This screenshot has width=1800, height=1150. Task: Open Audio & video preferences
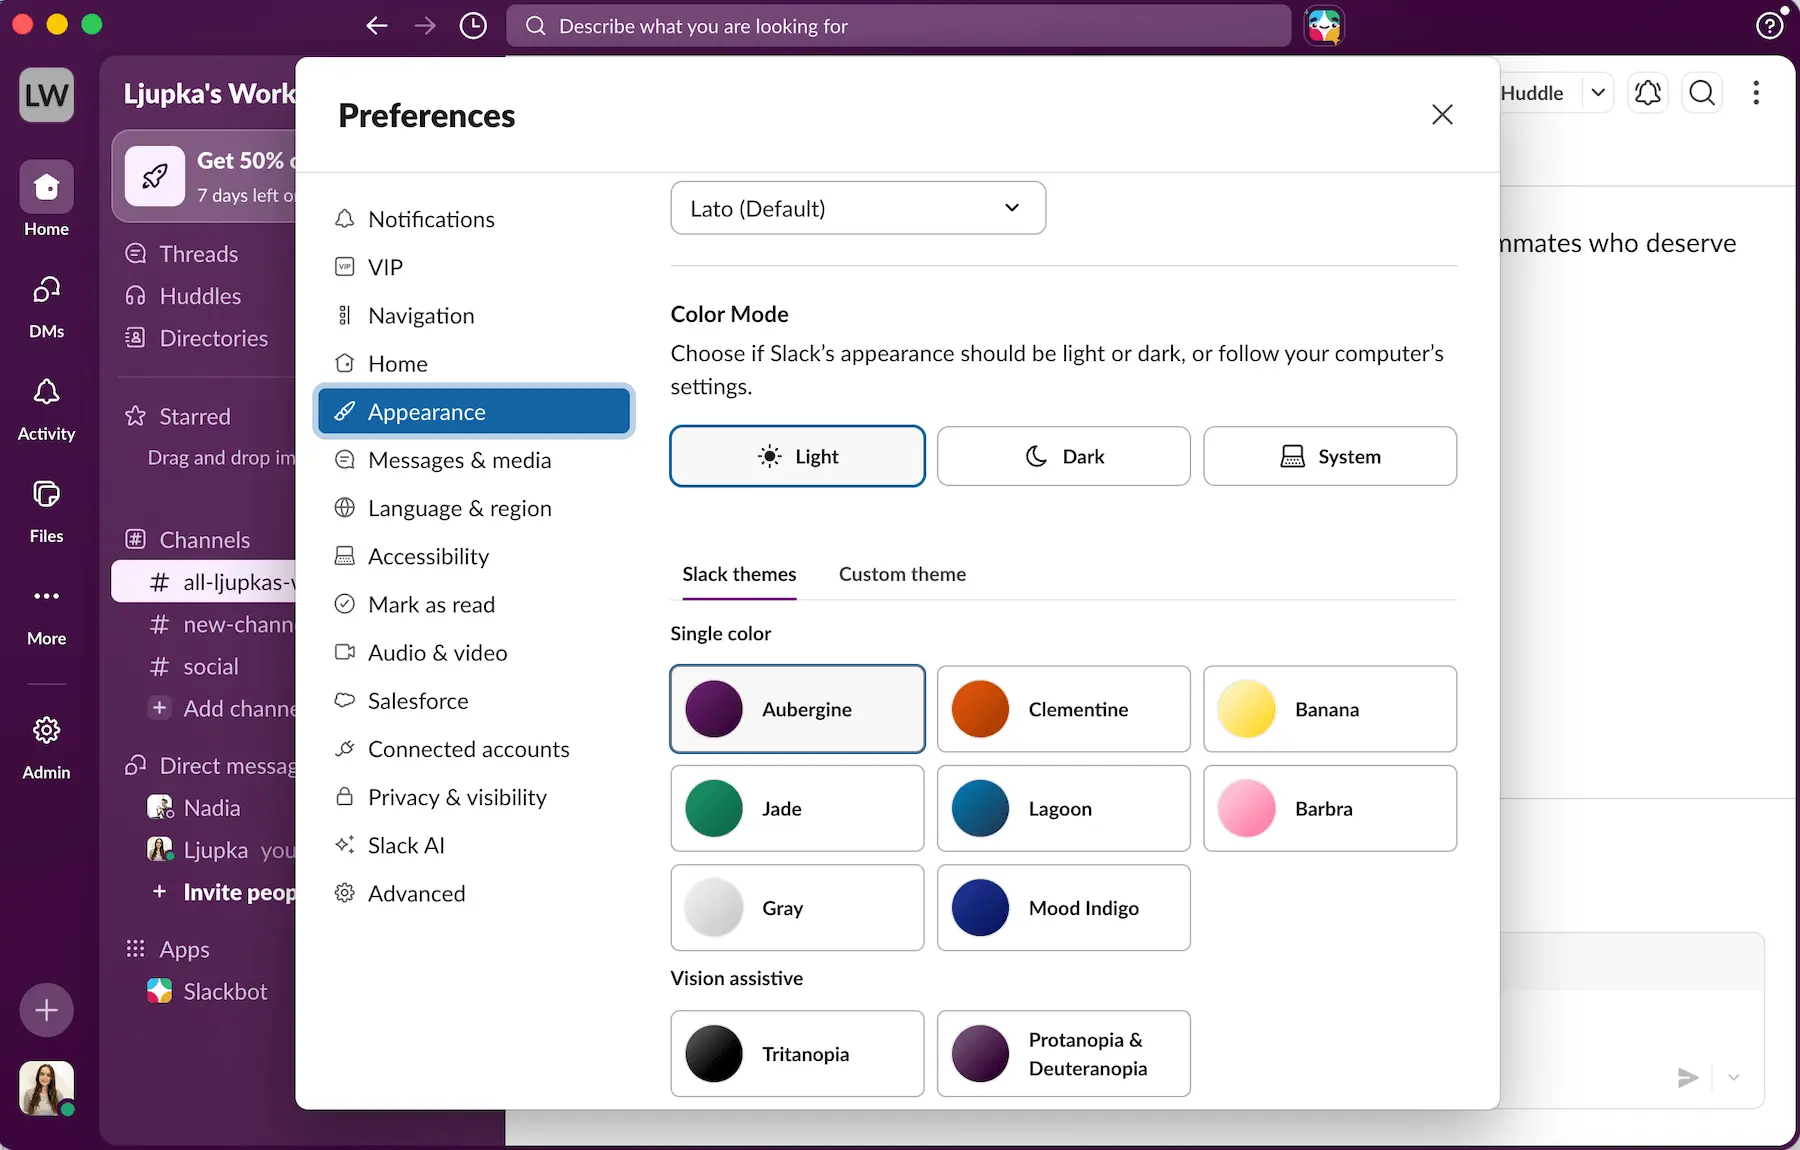pos(474,652)
